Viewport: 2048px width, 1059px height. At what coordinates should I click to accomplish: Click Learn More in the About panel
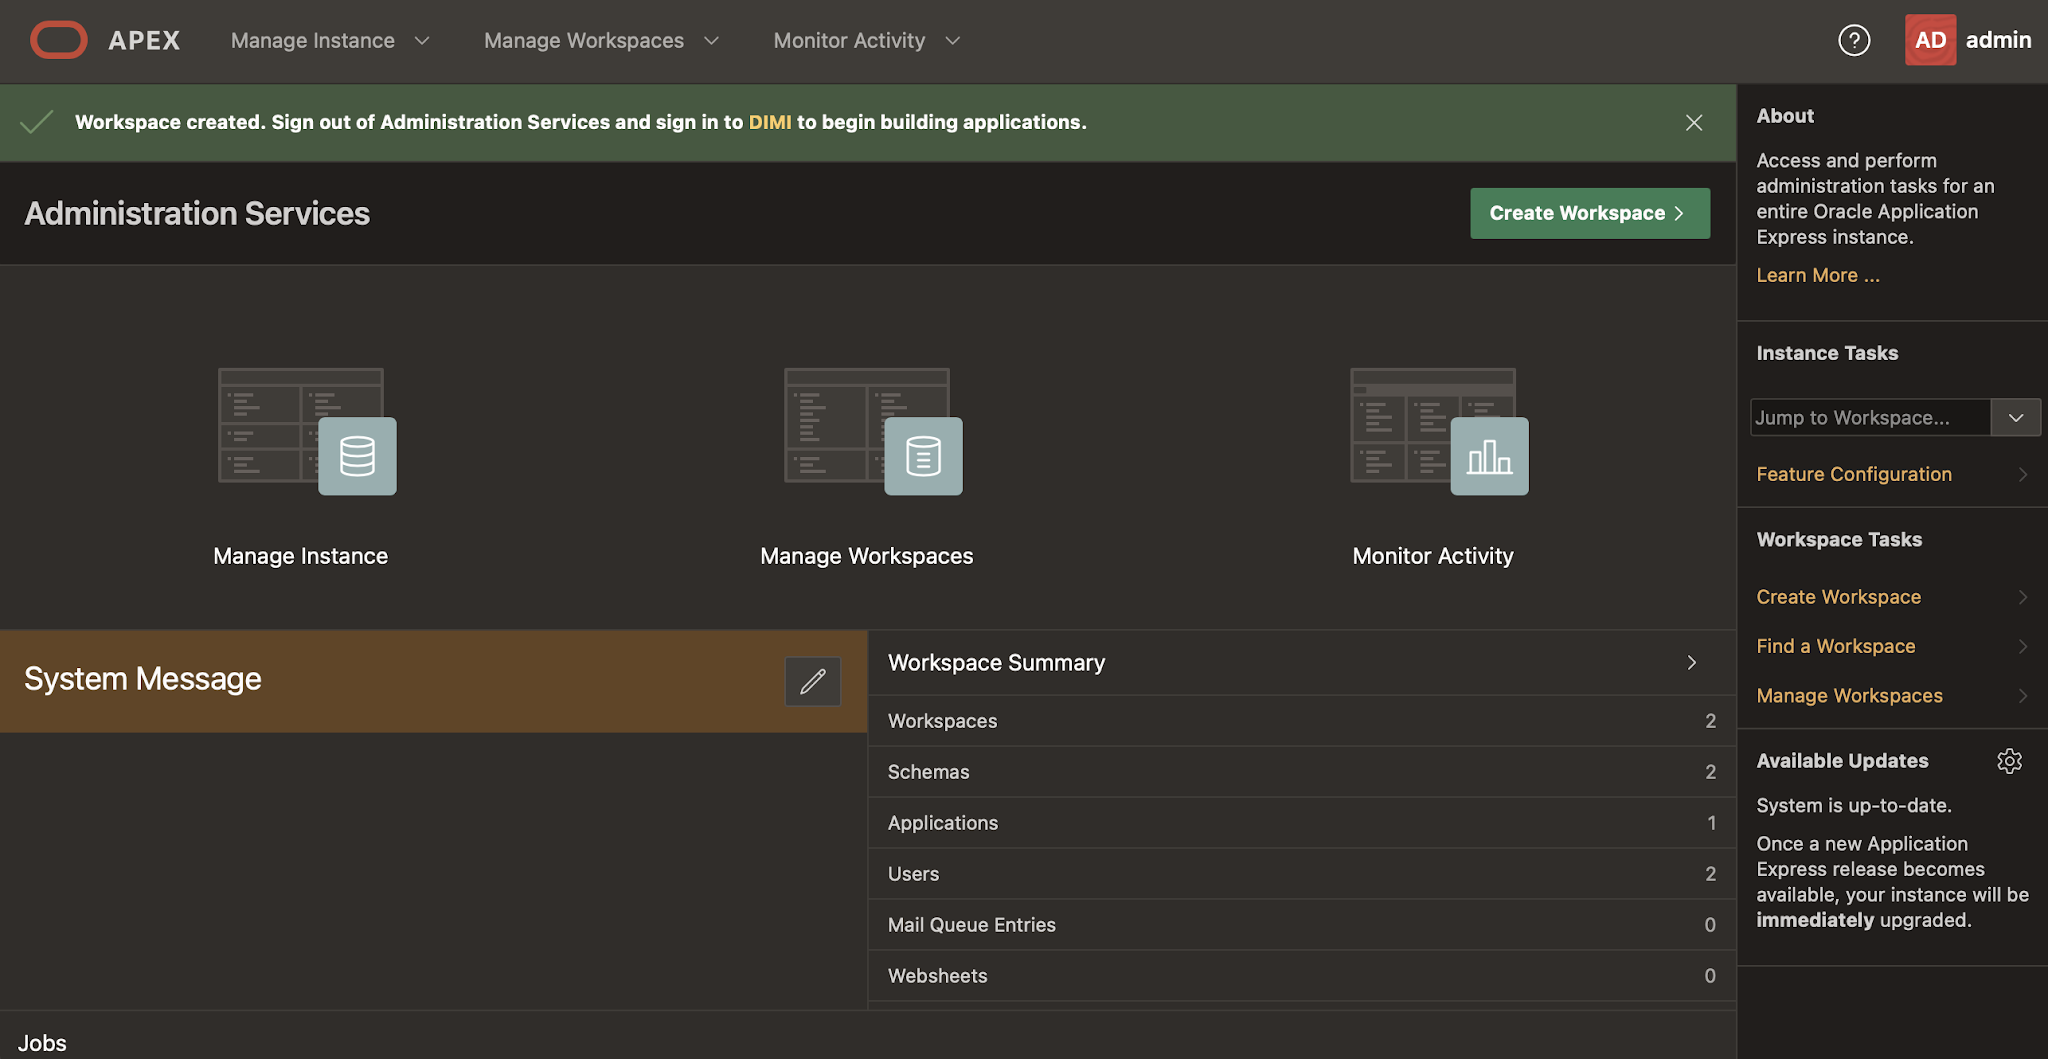(1817, 274)
